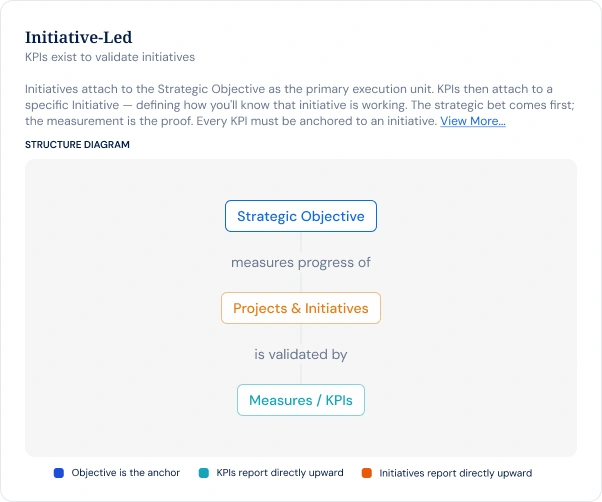This screenshot has height=502, width=602.
Task: Click the orange Initiatives legend swatch
Action: click(x=367, y=473)
